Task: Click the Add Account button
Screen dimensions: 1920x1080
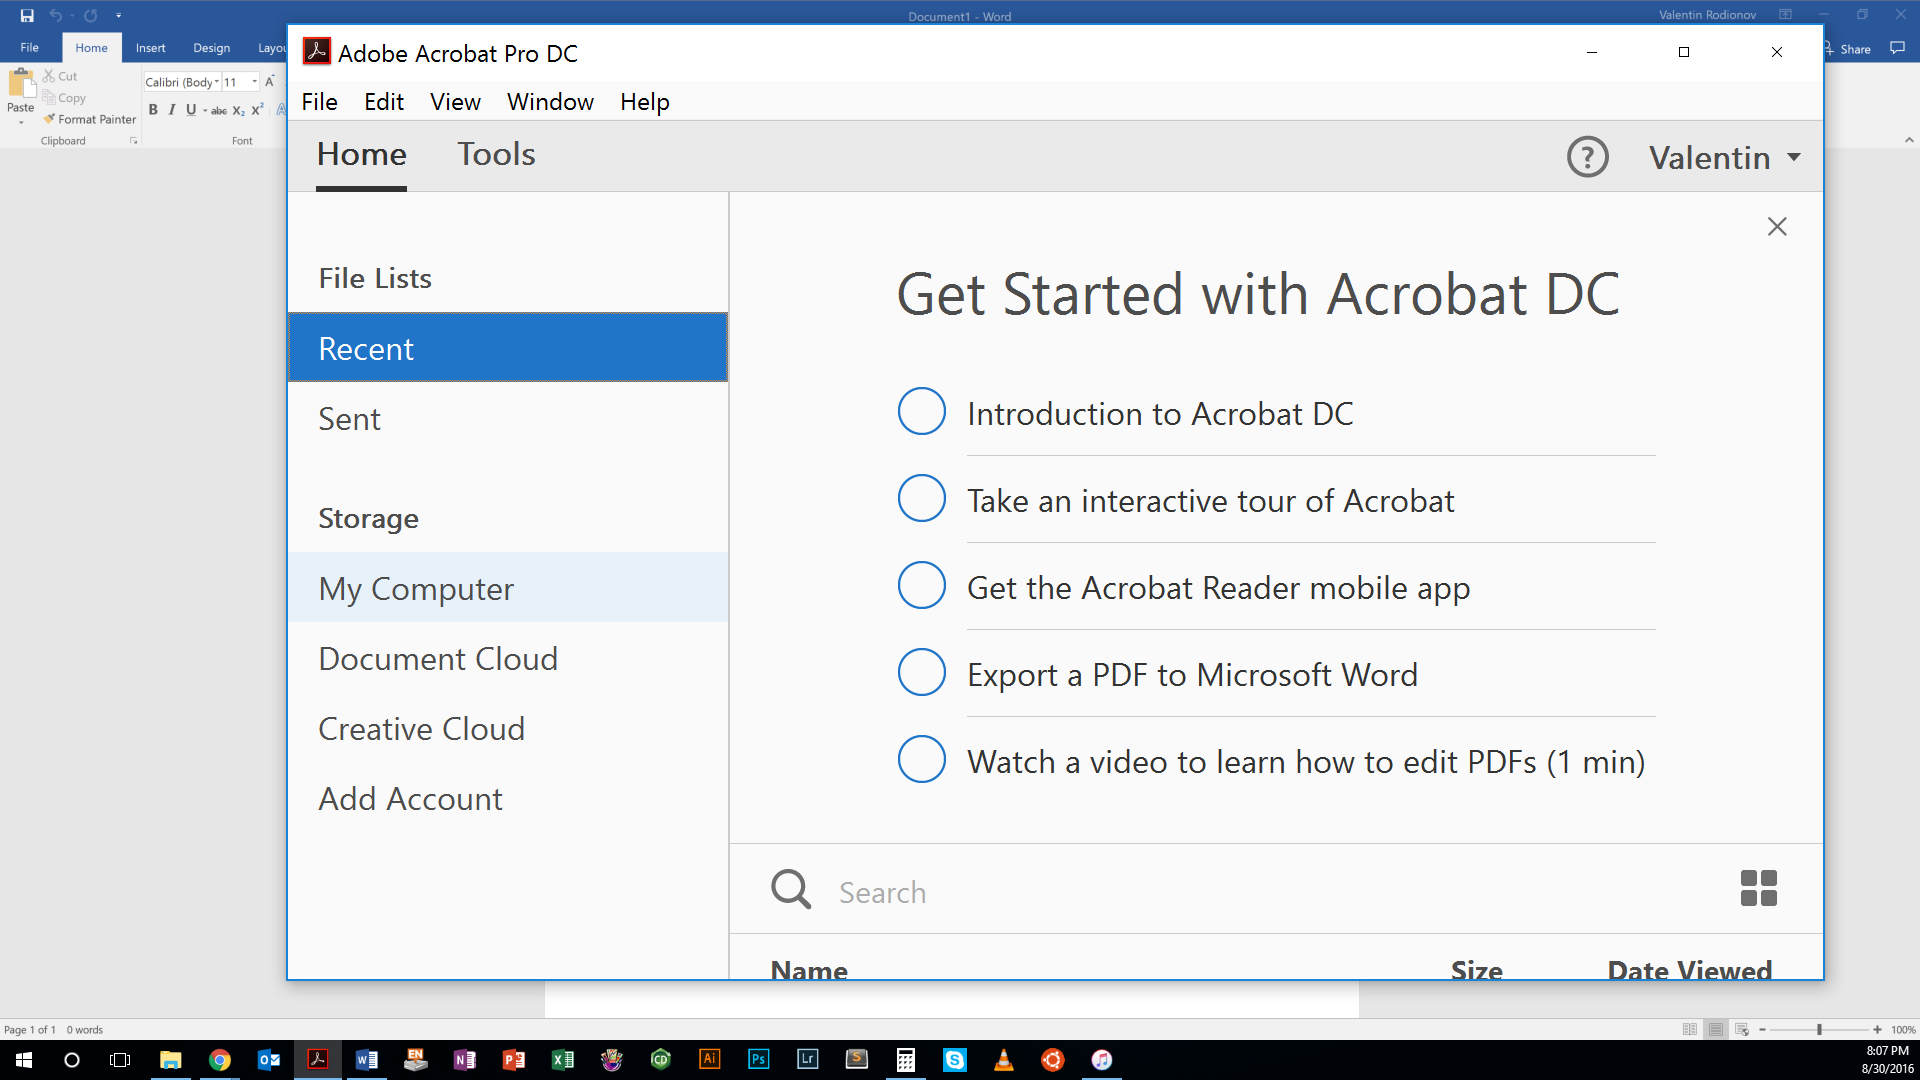Action: [410, 798]
